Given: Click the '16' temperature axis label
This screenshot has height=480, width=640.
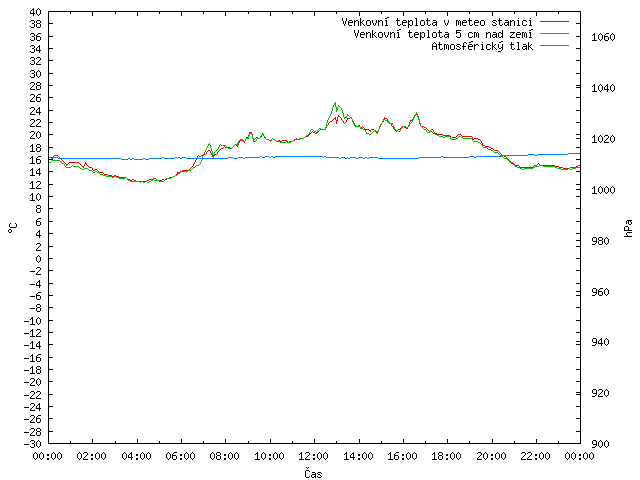Looking at the screenshot, I should pos(36,160).
